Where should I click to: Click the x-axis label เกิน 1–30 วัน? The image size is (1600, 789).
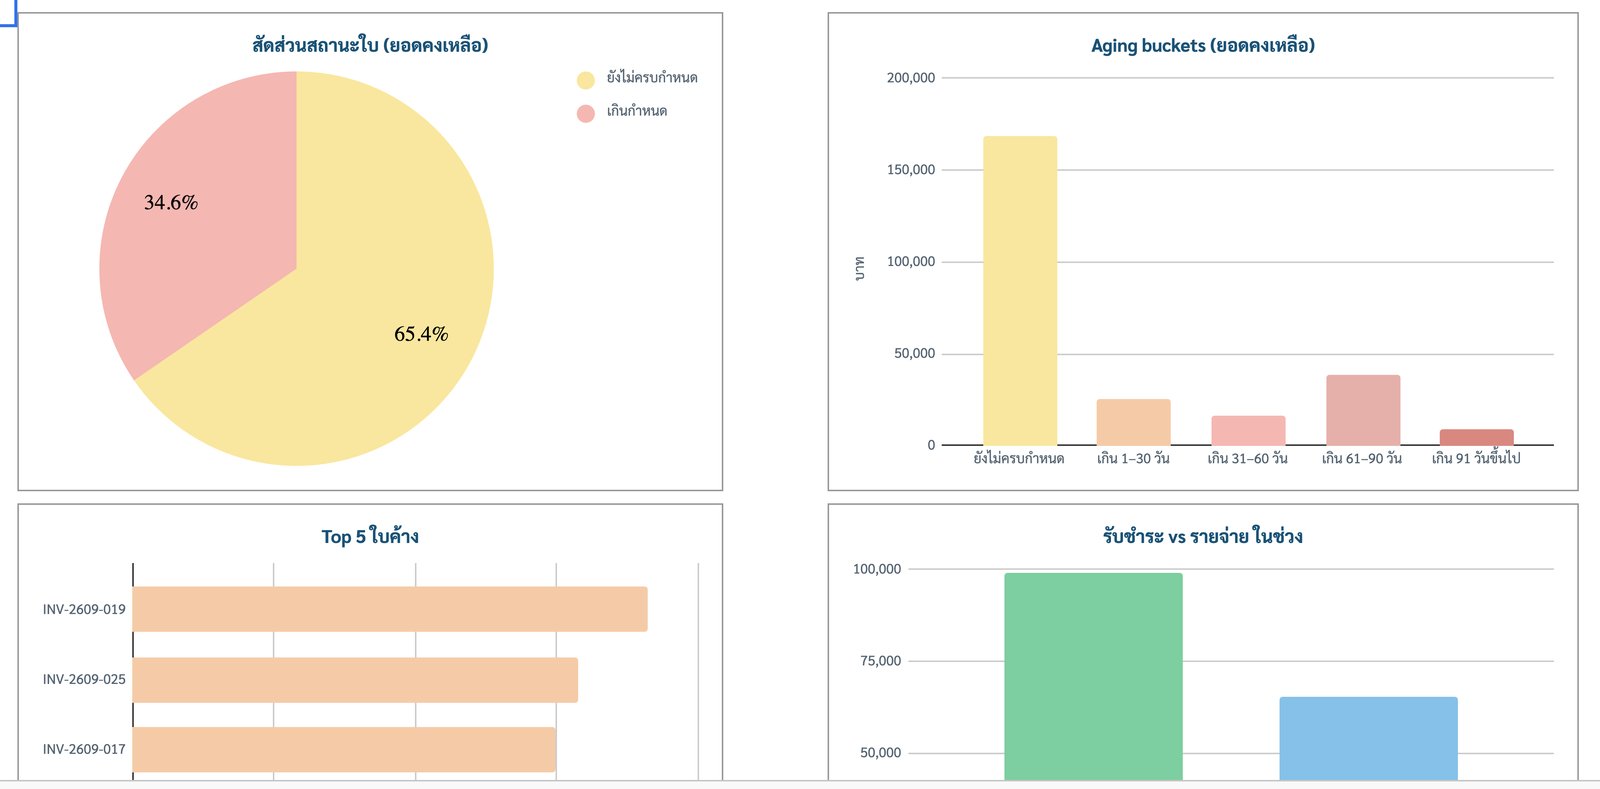pos(1133,458)
